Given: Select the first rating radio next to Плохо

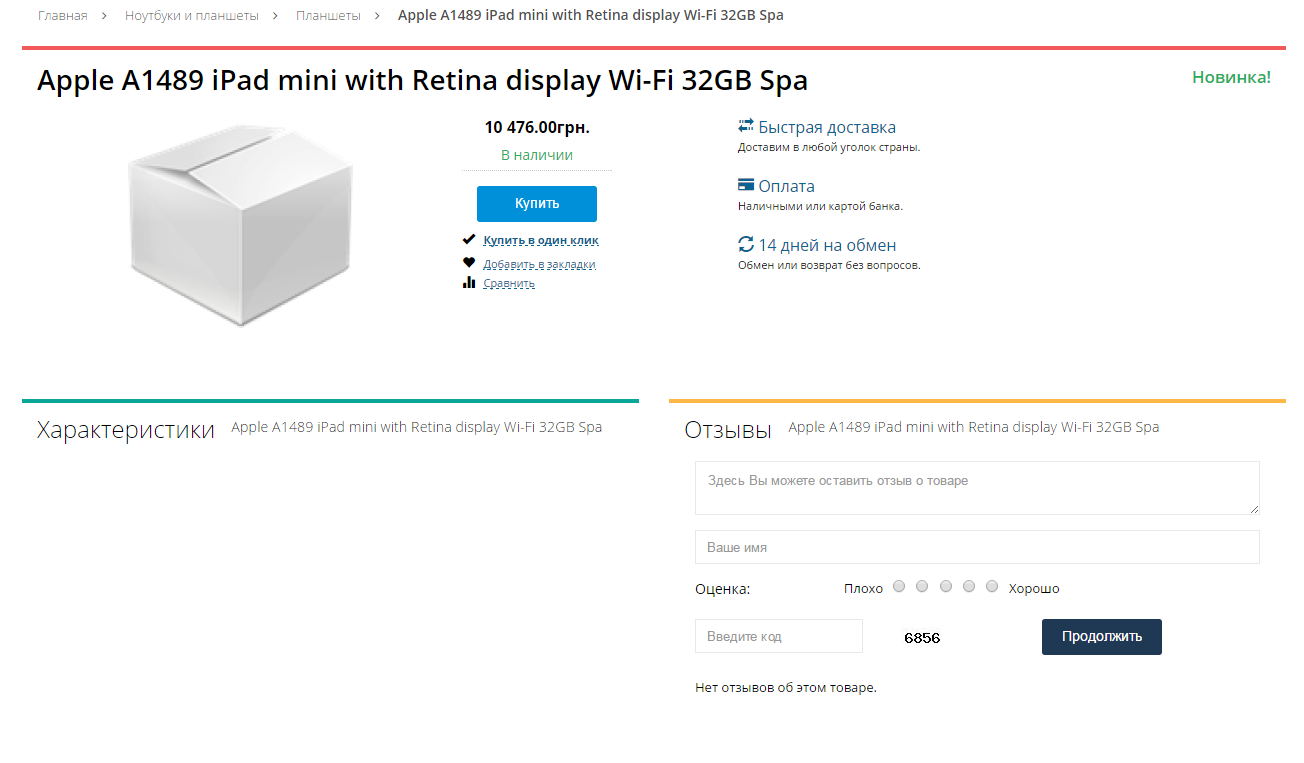Looking at the screenshot, I should click(x=899, y=586).
